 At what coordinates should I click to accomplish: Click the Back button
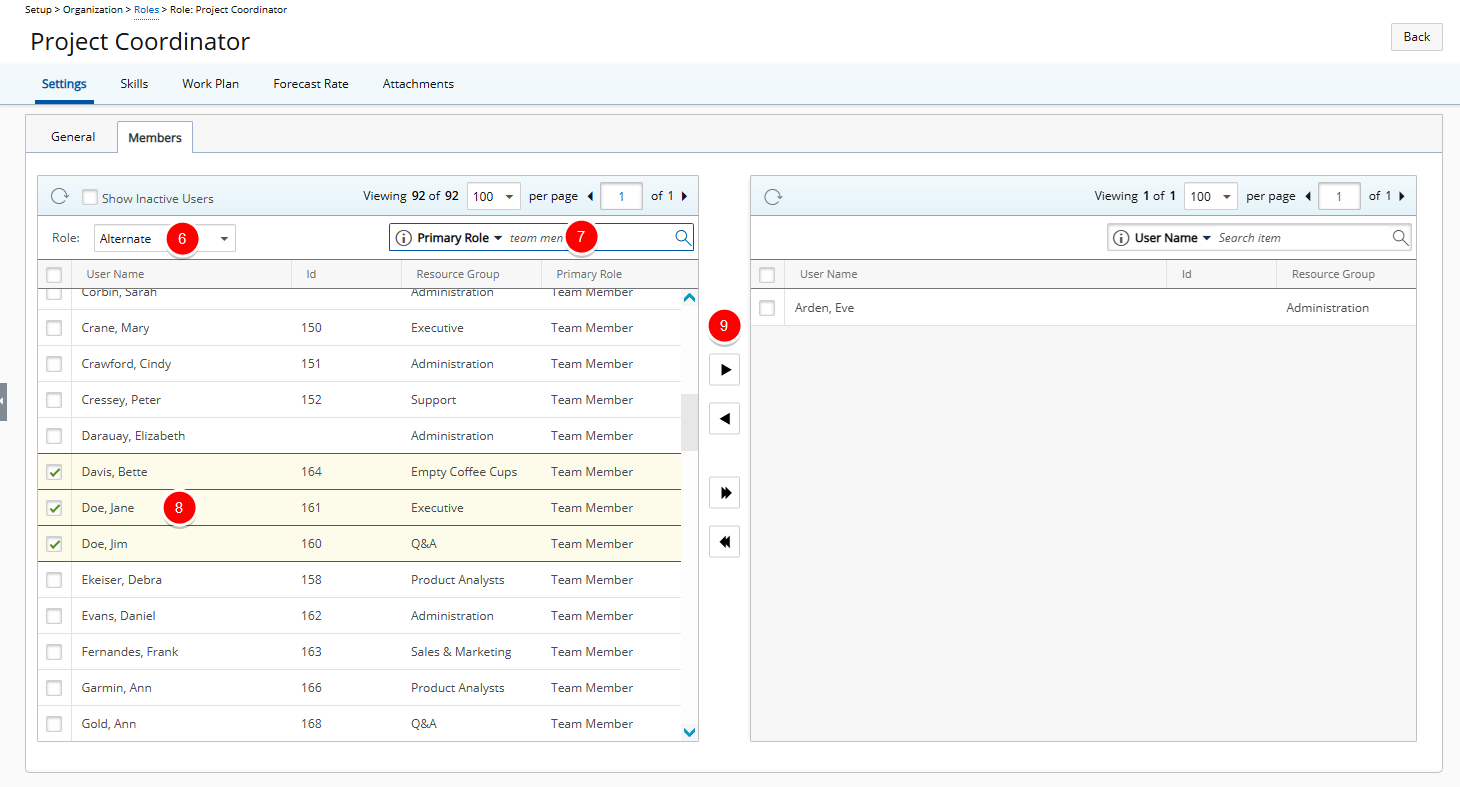(x=1416, y=37)
